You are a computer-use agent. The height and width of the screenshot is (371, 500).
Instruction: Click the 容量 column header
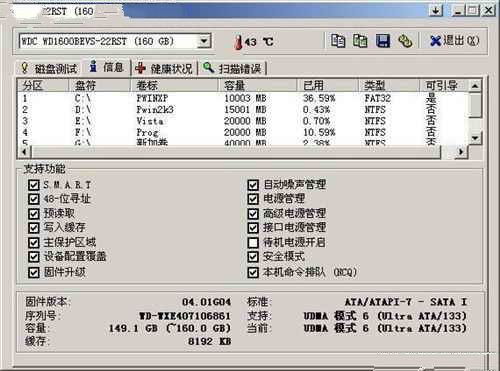257,86
